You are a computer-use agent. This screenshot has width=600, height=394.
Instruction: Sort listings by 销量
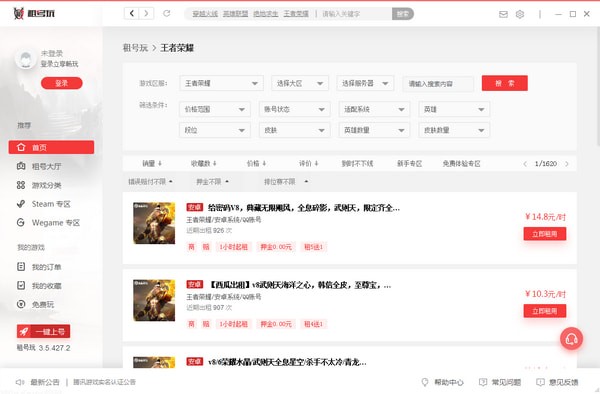click(152, 163)
